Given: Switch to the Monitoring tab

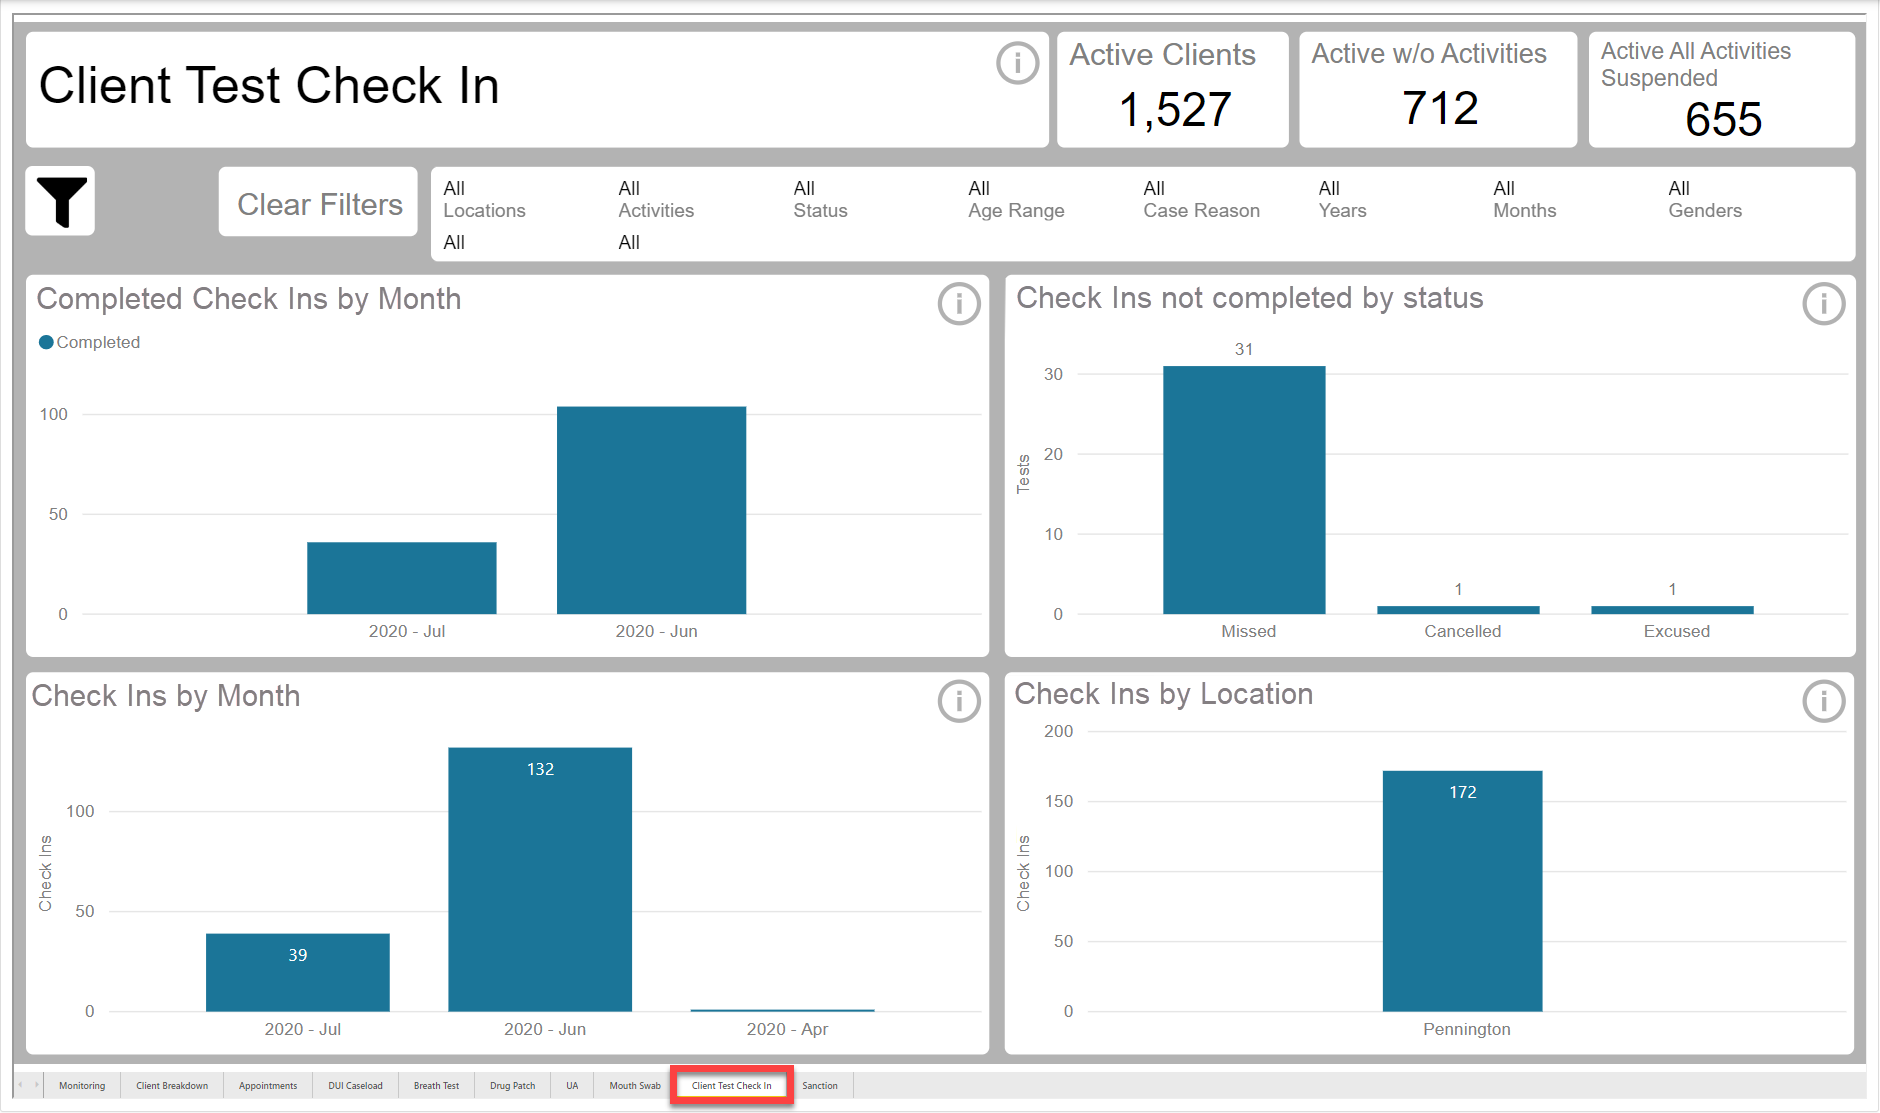Looking at the screenshot, I should [x=82, y=1085].
